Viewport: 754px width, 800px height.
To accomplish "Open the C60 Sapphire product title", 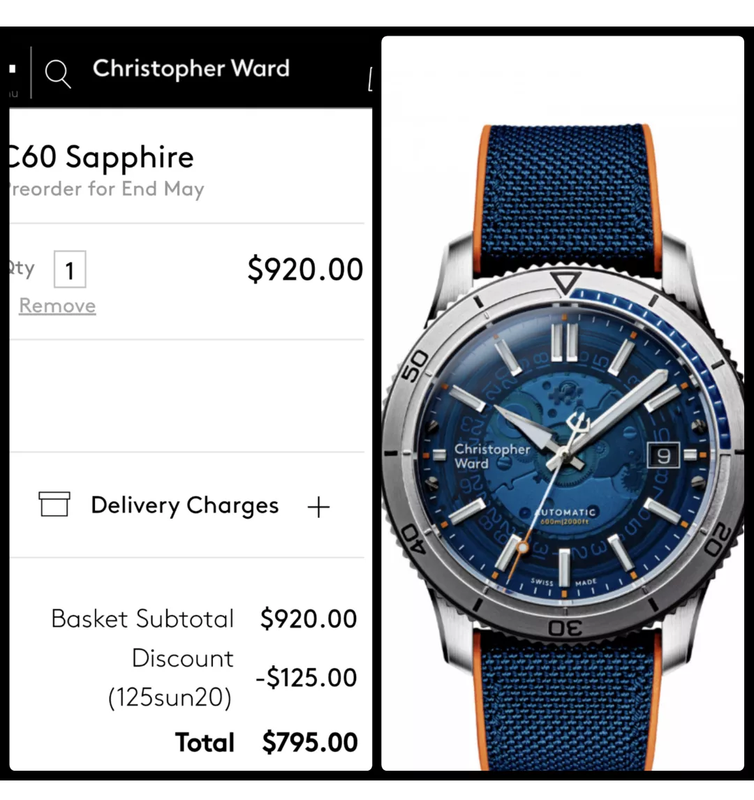I will pyautogui.click(x=101, y=157).
